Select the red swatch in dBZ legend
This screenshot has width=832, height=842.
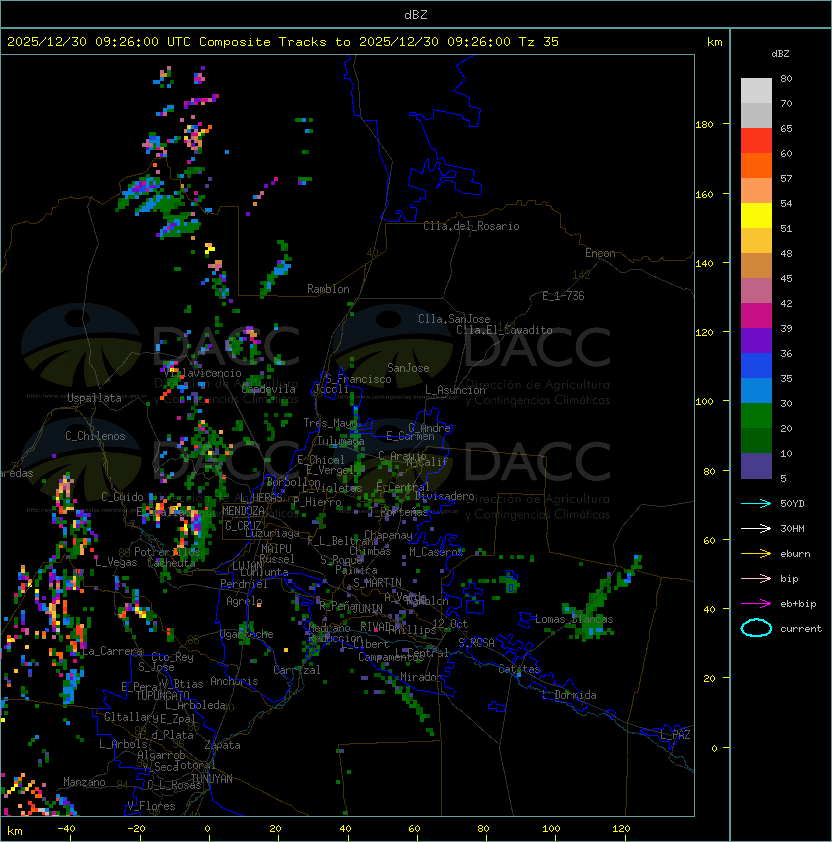coord(756,141)
